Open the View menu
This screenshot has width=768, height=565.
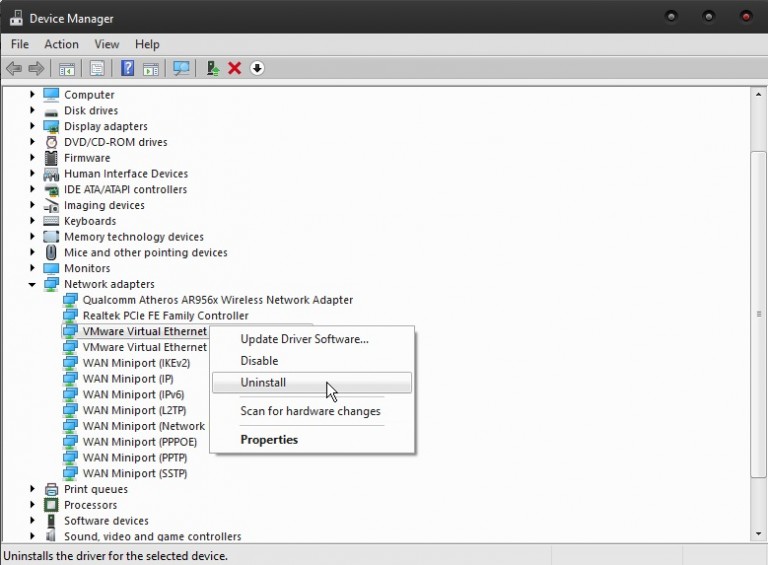[x=106, y=44]
